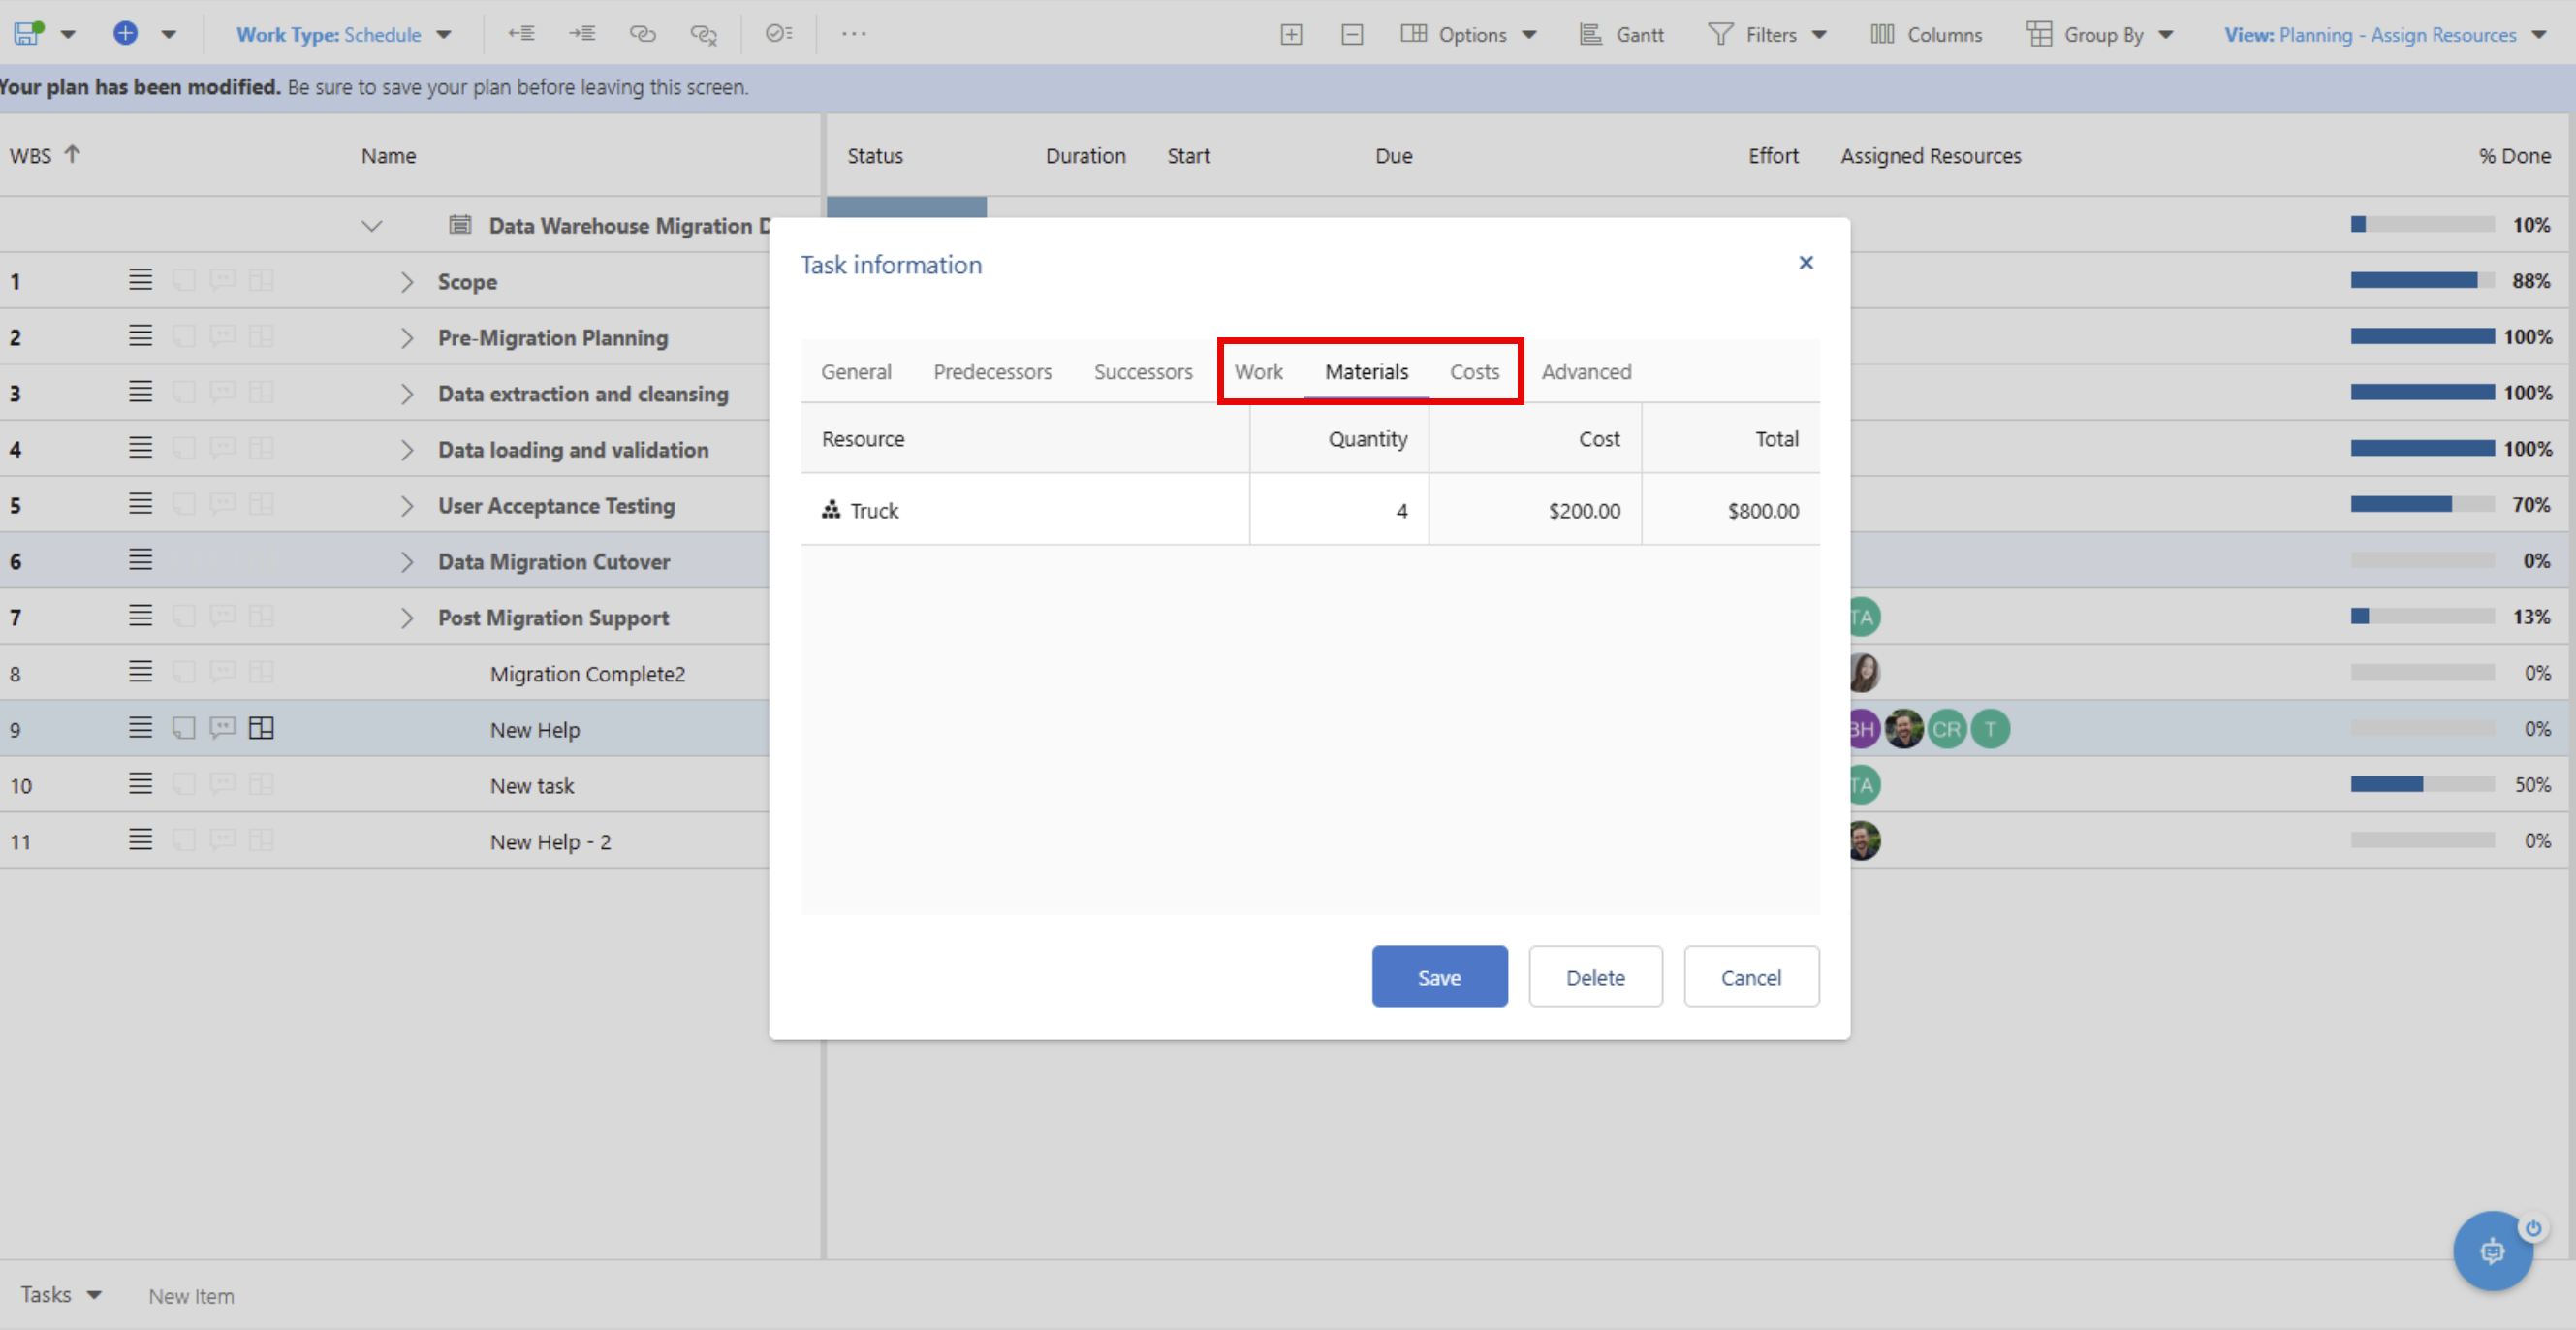2576x1330 pixels.
Task: Click the CR avatar on New Help row
Action: tap(1946, 729)
